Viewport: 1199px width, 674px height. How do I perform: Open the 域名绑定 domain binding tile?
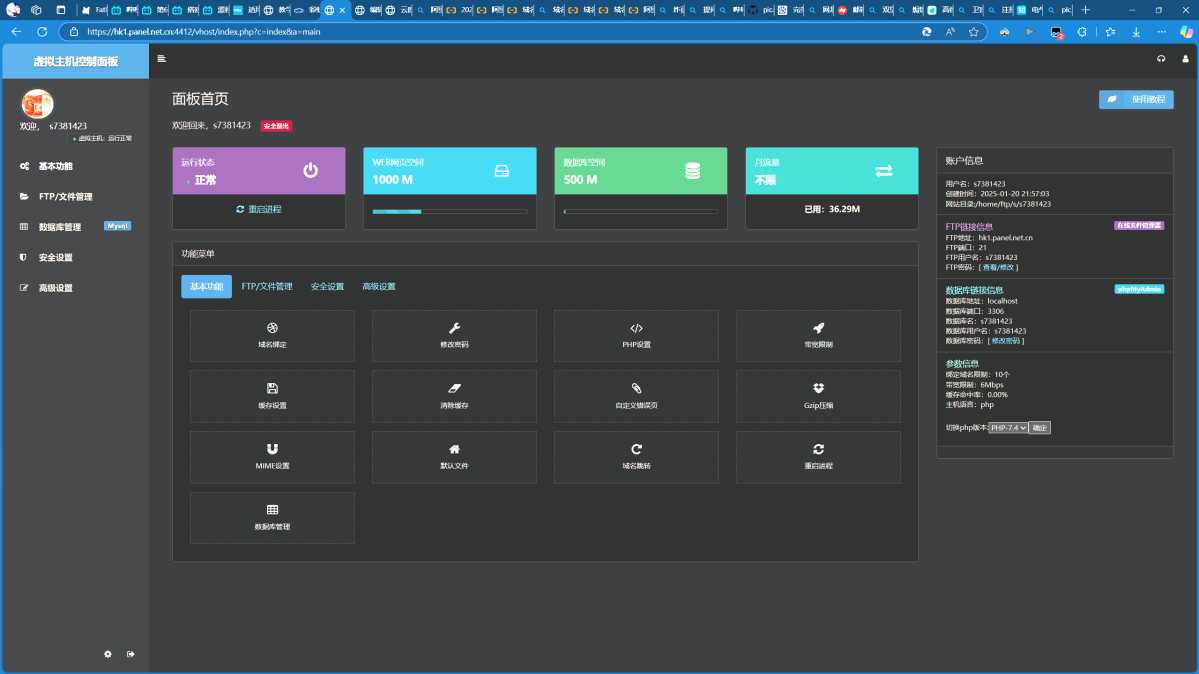[x=272, y=335]
